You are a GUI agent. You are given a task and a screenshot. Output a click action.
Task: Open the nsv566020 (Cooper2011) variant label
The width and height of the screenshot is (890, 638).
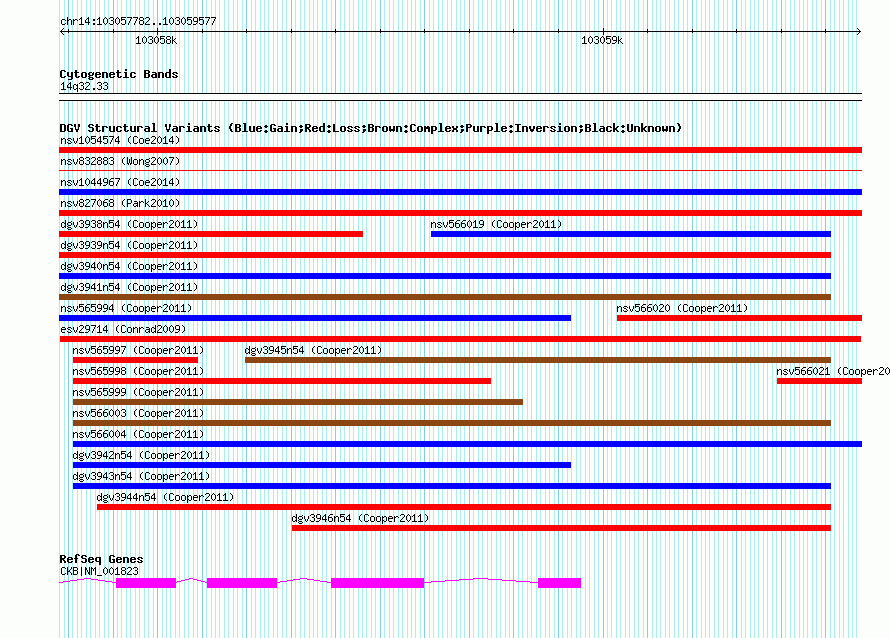coord(682,308)
